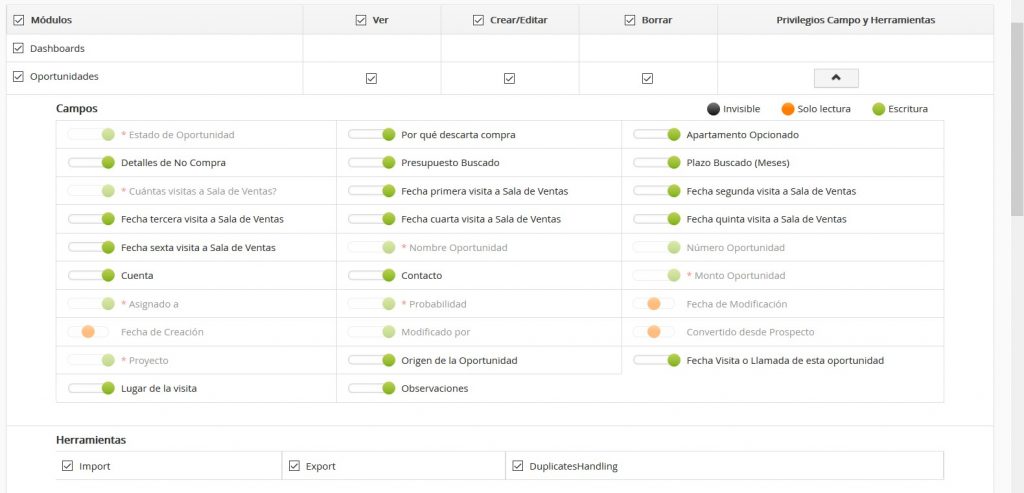Toggle Plazo Buscado (Meses) switch
This screenshot has height=493, width=1024.
coord(657,163)
